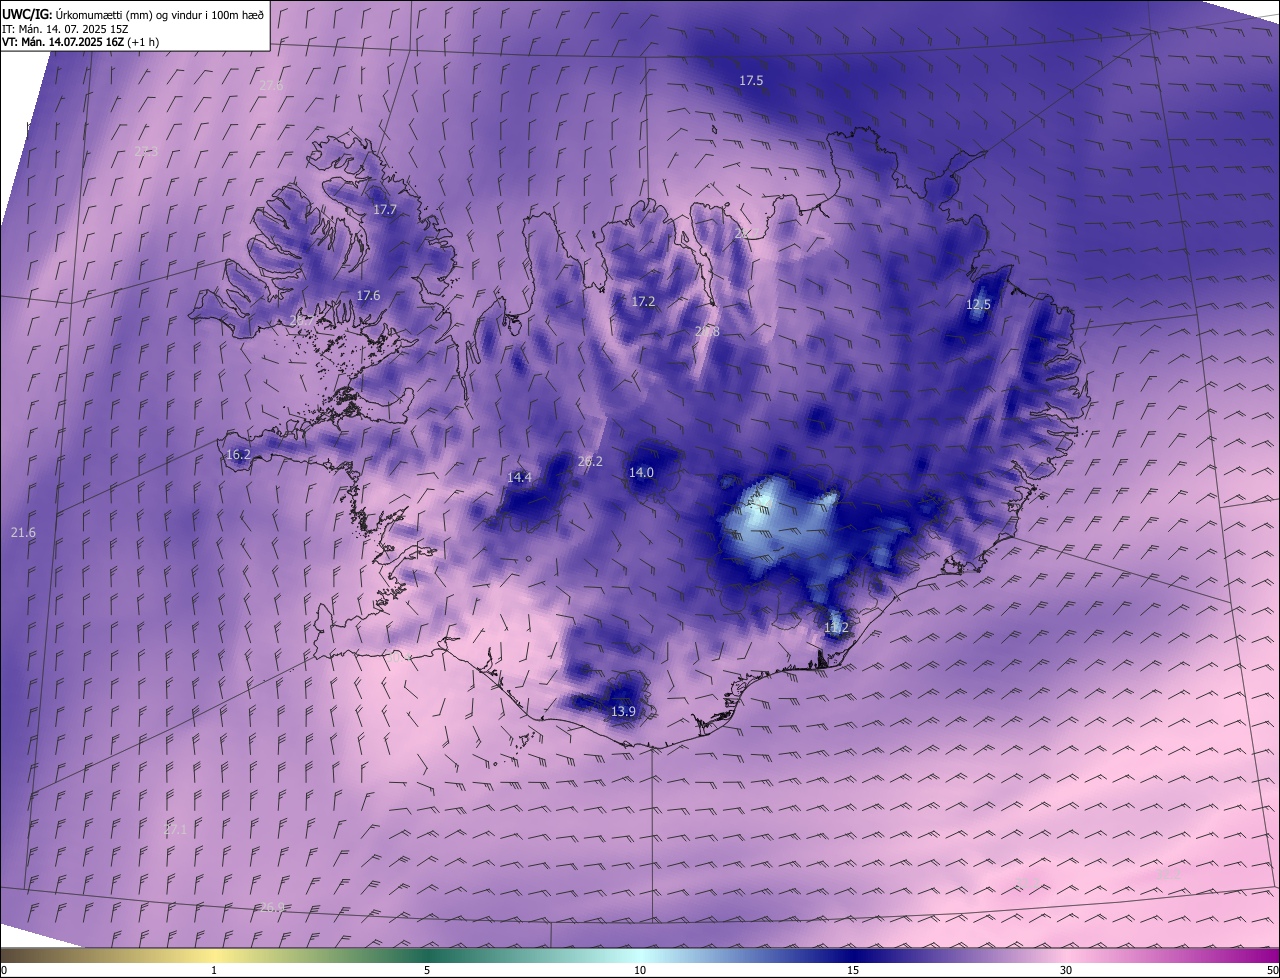Click the 14.0 value label
Image resolution: width=1280 pixels, height=978 pixels.
641,472
